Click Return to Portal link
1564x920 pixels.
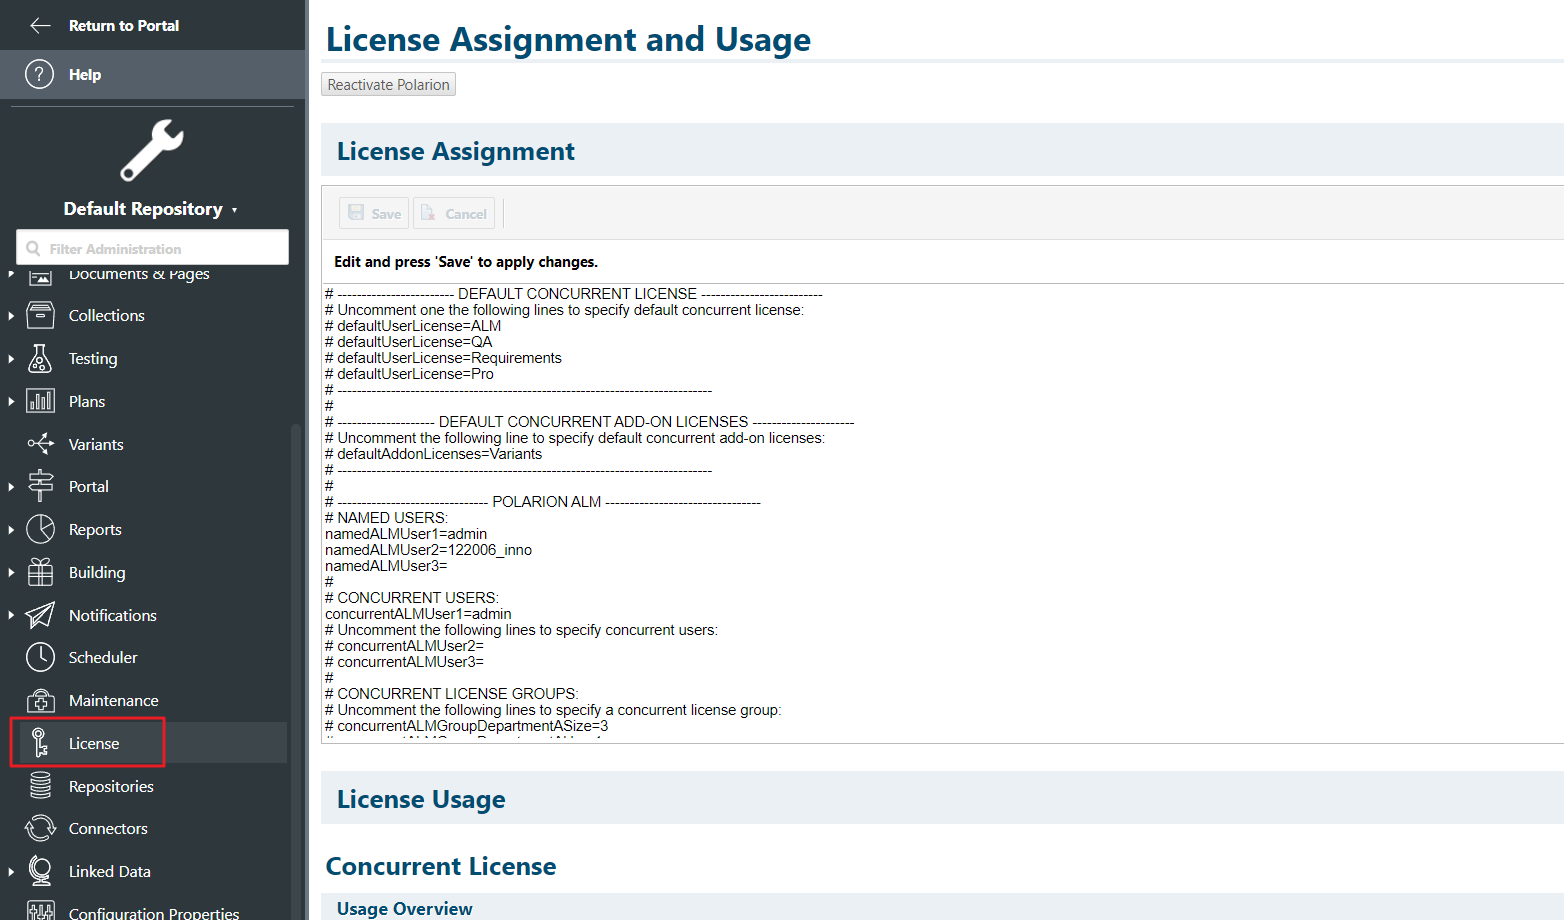coord(123,25)
